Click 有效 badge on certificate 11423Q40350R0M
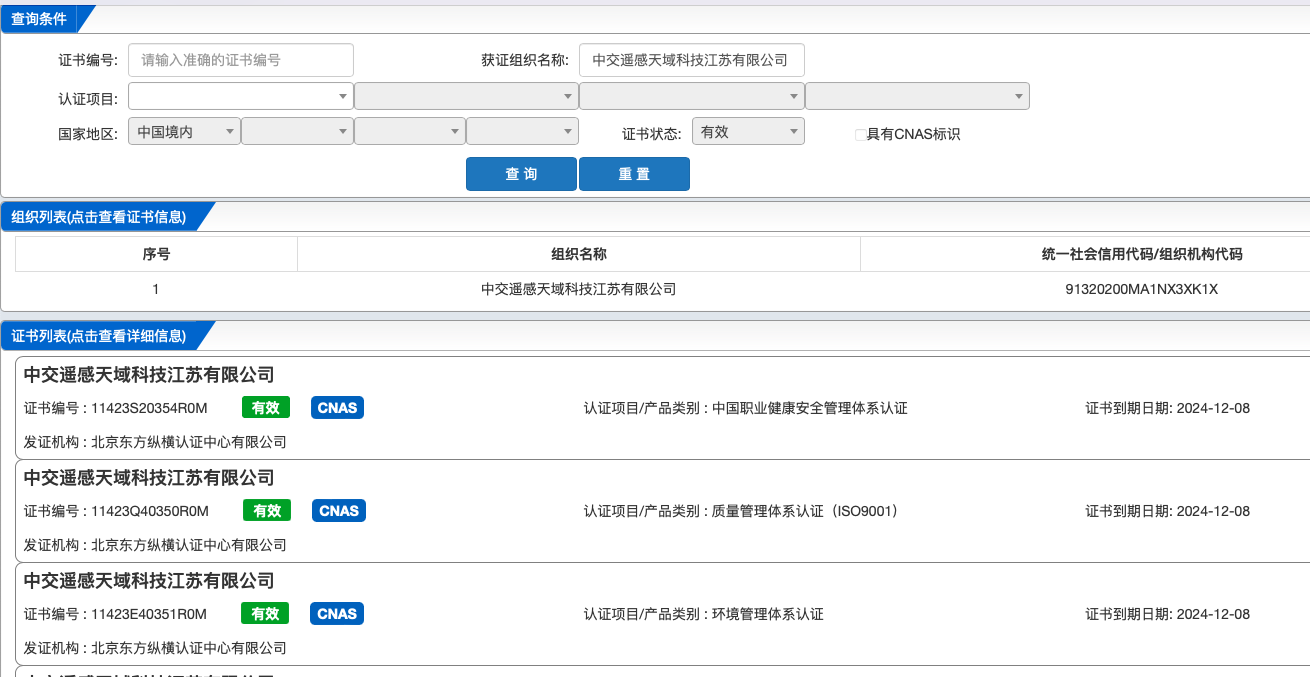This screenshot has width=1310, height=677. pyautogui.click(x=267, y=511)
